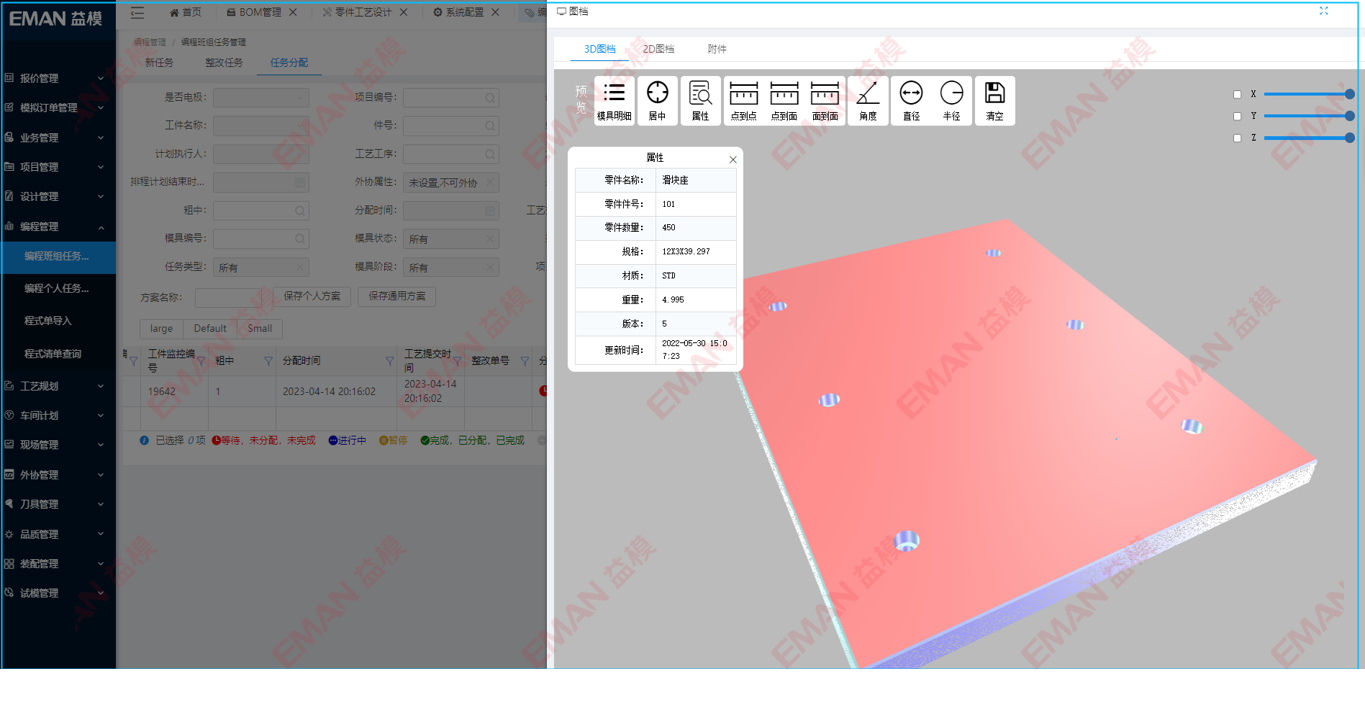1365x713 pixels.
Task: Expand 外协管理 in the sidebar
Action: [x=58, y=475]
